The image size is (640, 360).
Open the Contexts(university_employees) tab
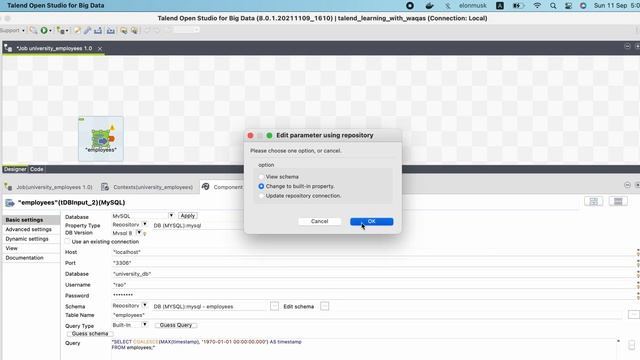147,187
